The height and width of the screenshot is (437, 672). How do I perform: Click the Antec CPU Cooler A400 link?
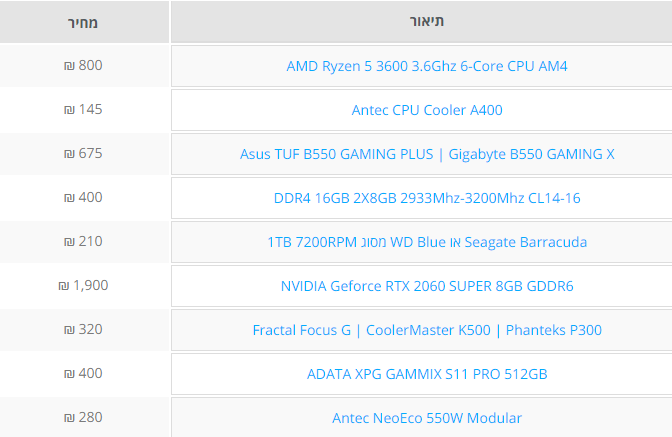click(427, 110)
